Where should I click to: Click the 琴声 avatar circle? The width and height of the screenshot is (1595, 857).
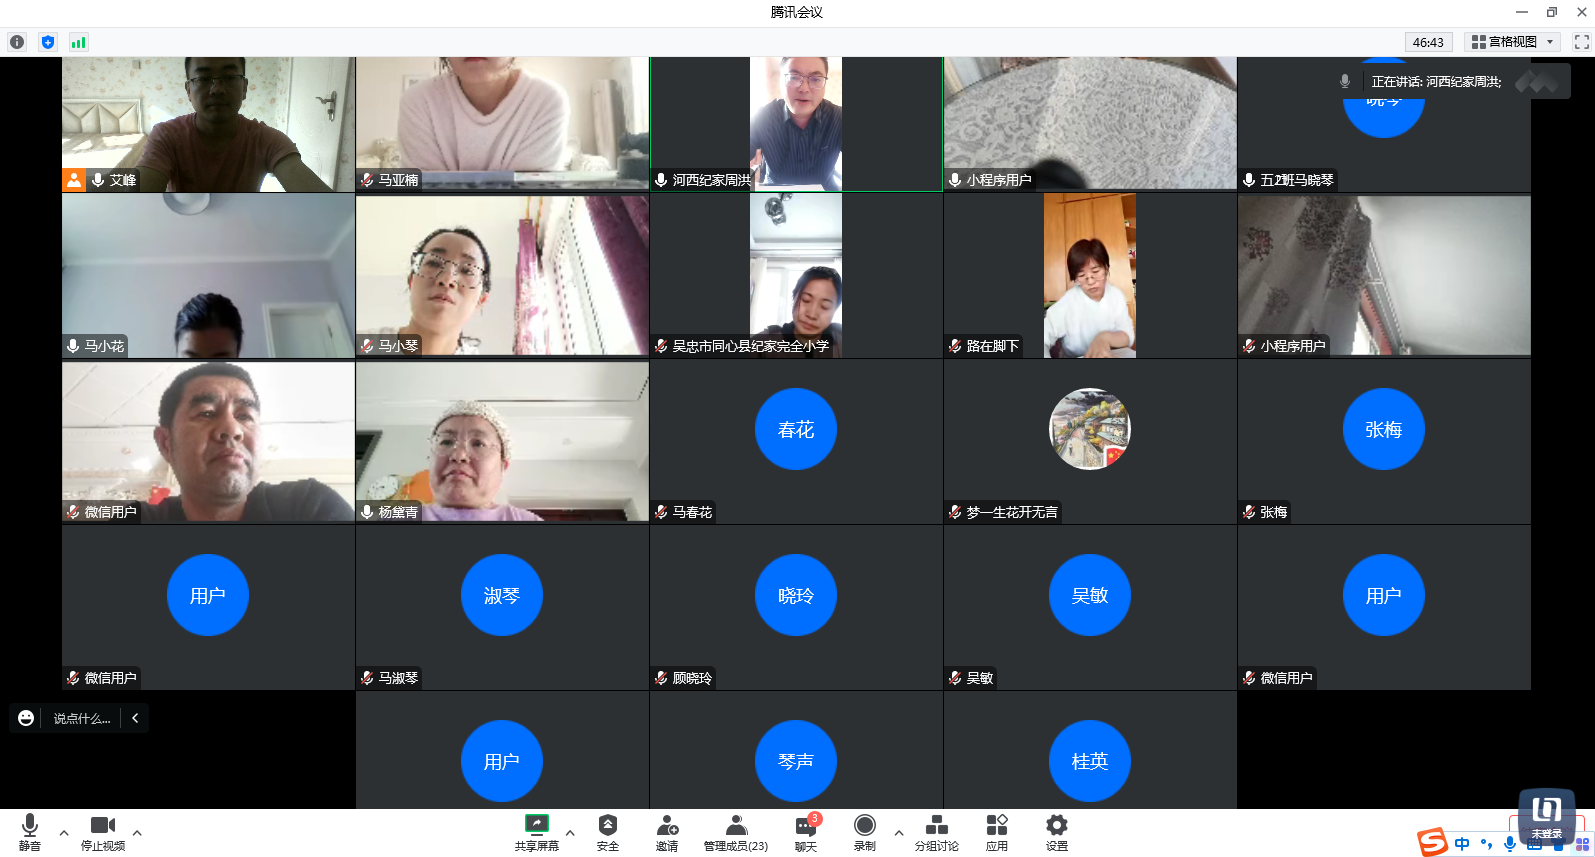pos(796,761)
